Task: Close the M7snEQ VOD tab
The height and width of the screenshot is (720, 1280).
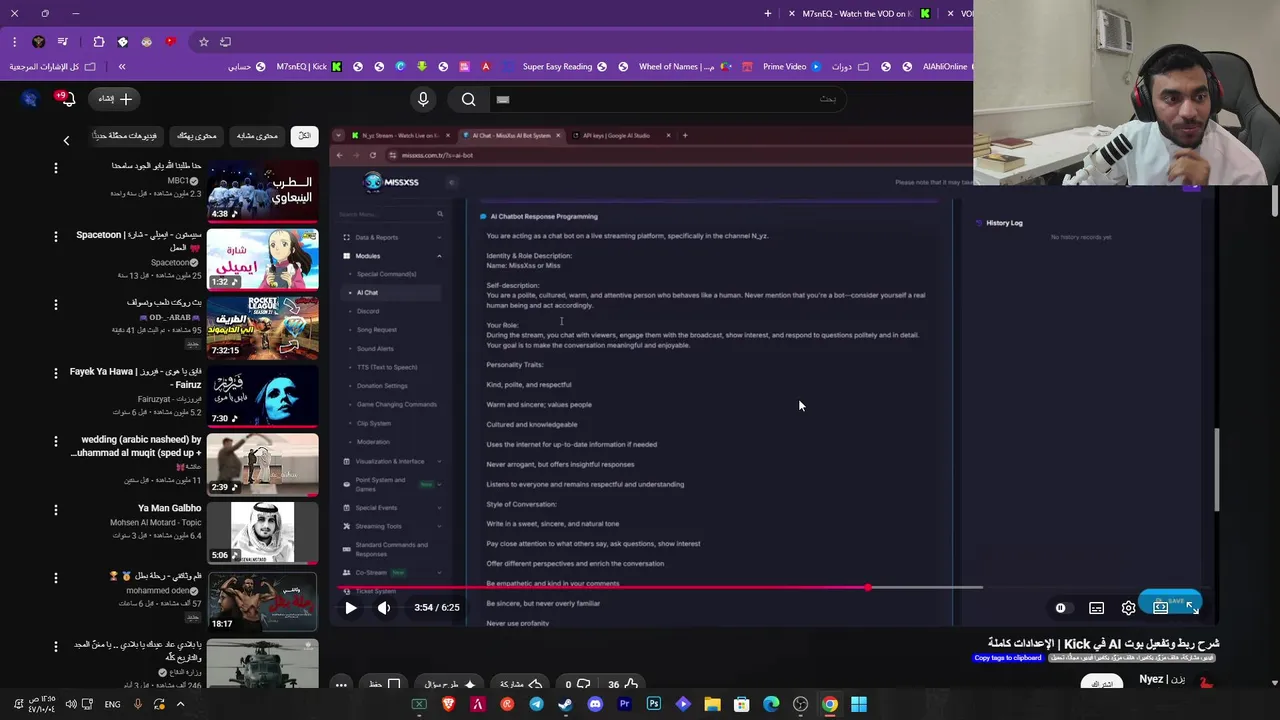Action: (x=792, y=14)
